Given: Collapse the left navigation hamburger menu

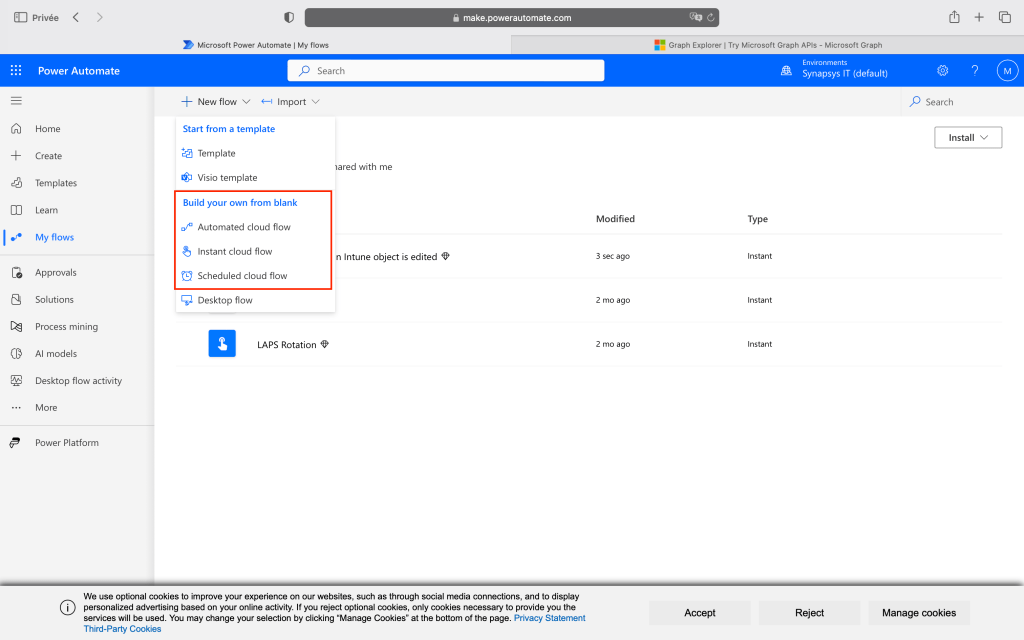Looking at the screenshot, I should pyautogui.click(x=16, y=101).
